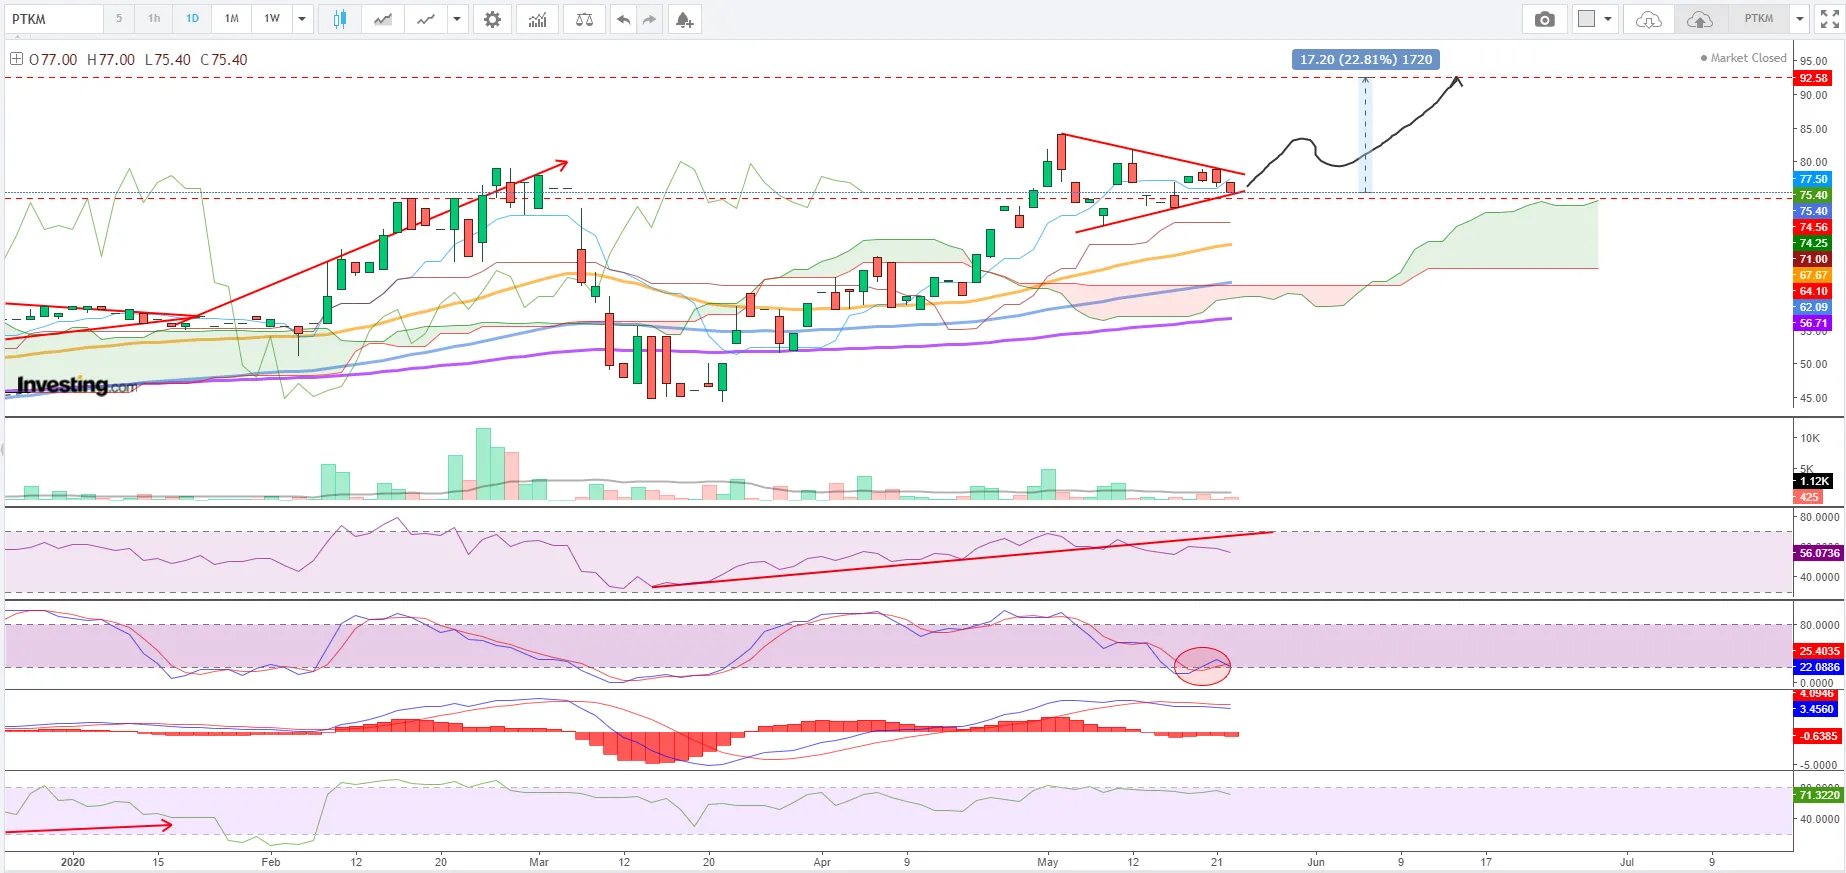Viewport: 1846px width, 873px height.
Task: Select the 1M timeframe
Action: pyautogui.click(x=232, y=19)
